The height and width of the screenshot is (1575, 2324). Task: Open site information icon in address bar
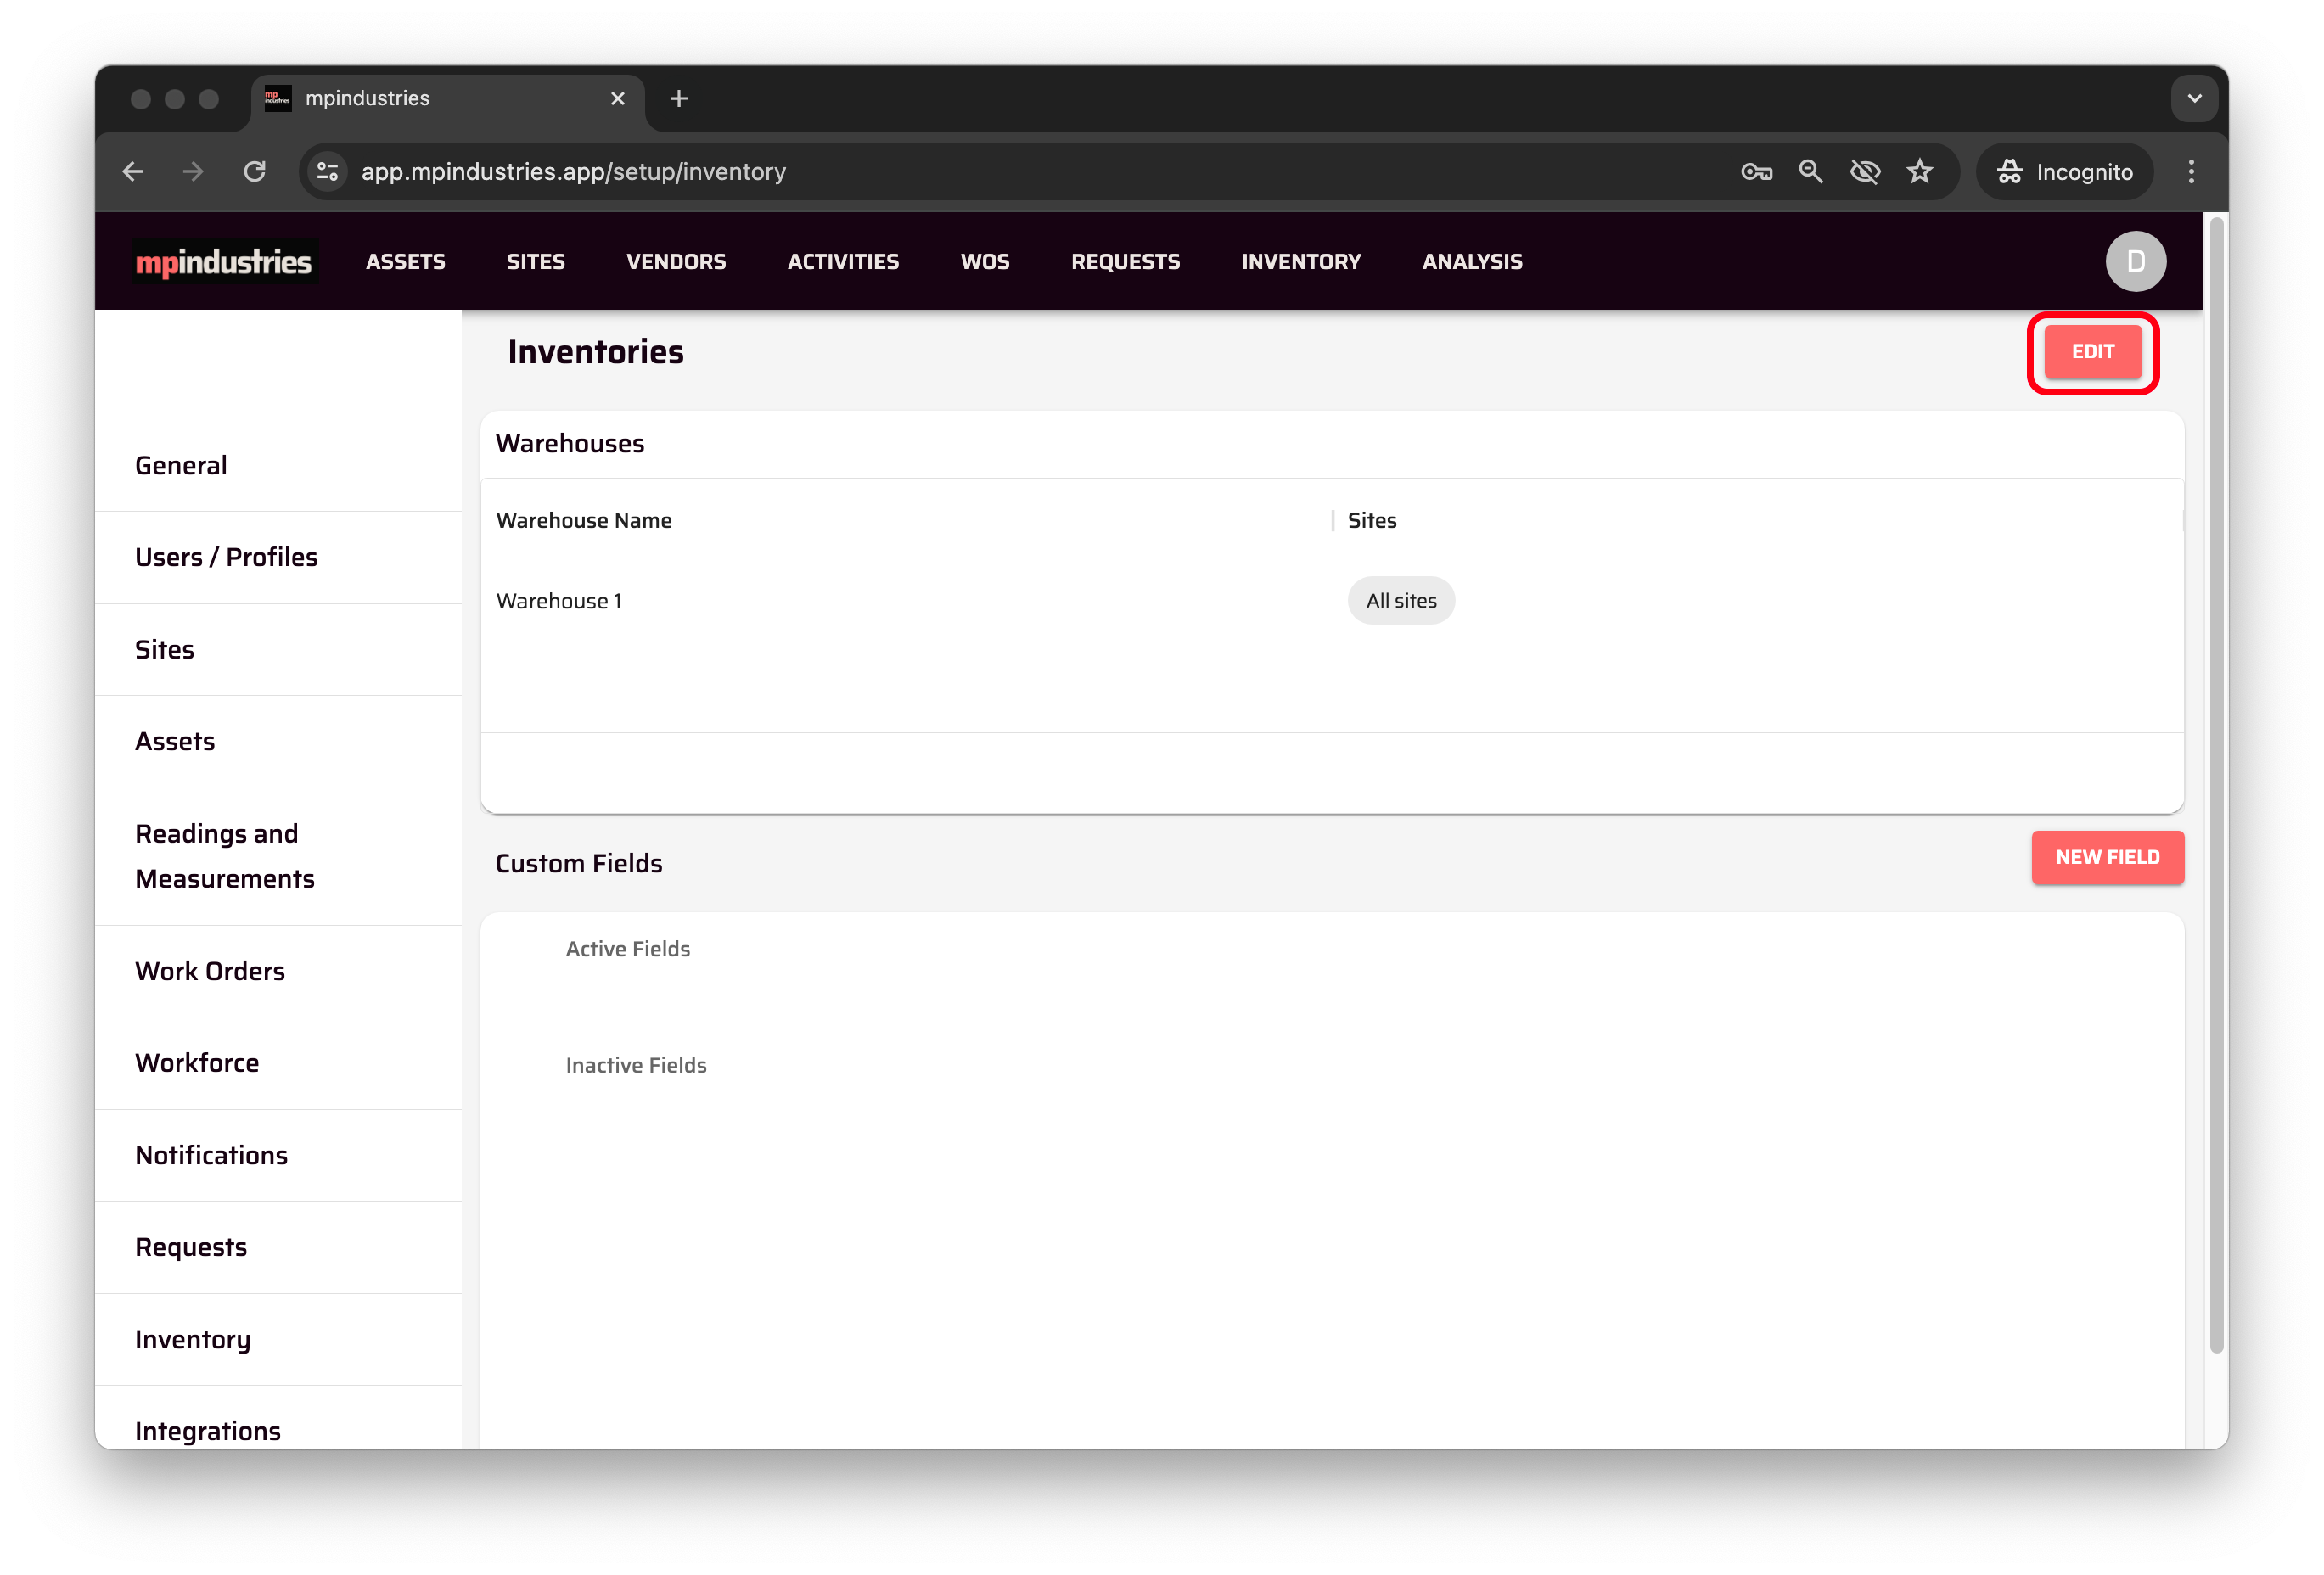(328, 172)
